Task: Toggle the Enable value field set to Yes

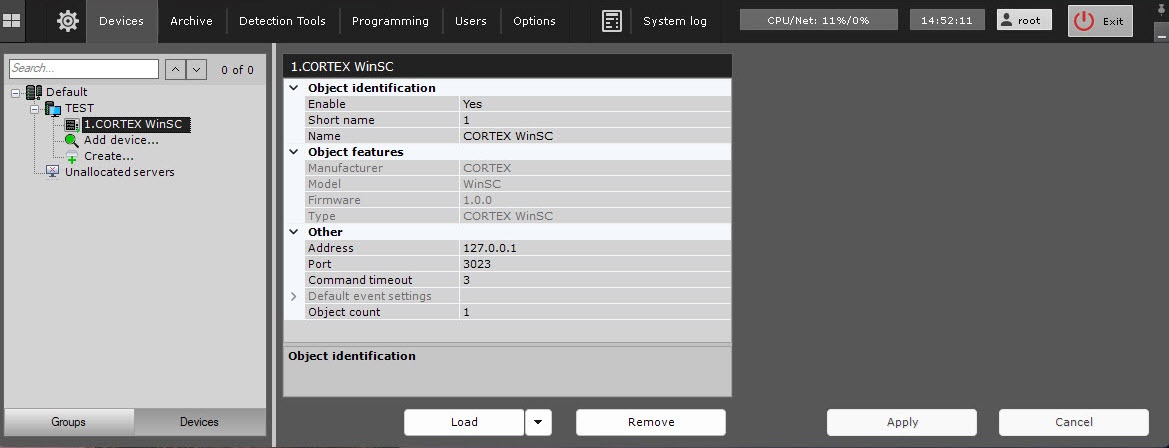Action: [x=594, y=104]
